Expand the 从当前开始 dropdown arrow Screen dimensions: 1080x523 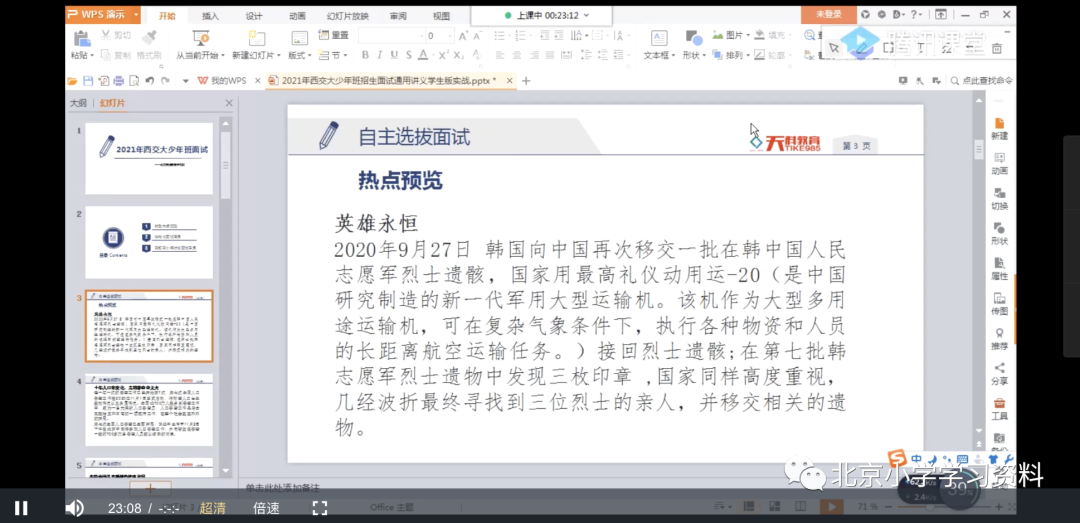click(222, 55)
